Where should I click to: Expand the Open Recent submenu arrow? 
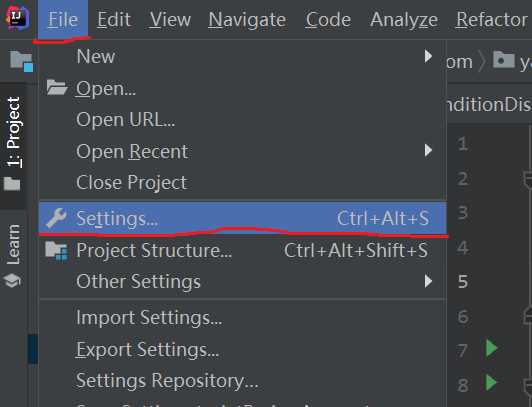point(429,150)
